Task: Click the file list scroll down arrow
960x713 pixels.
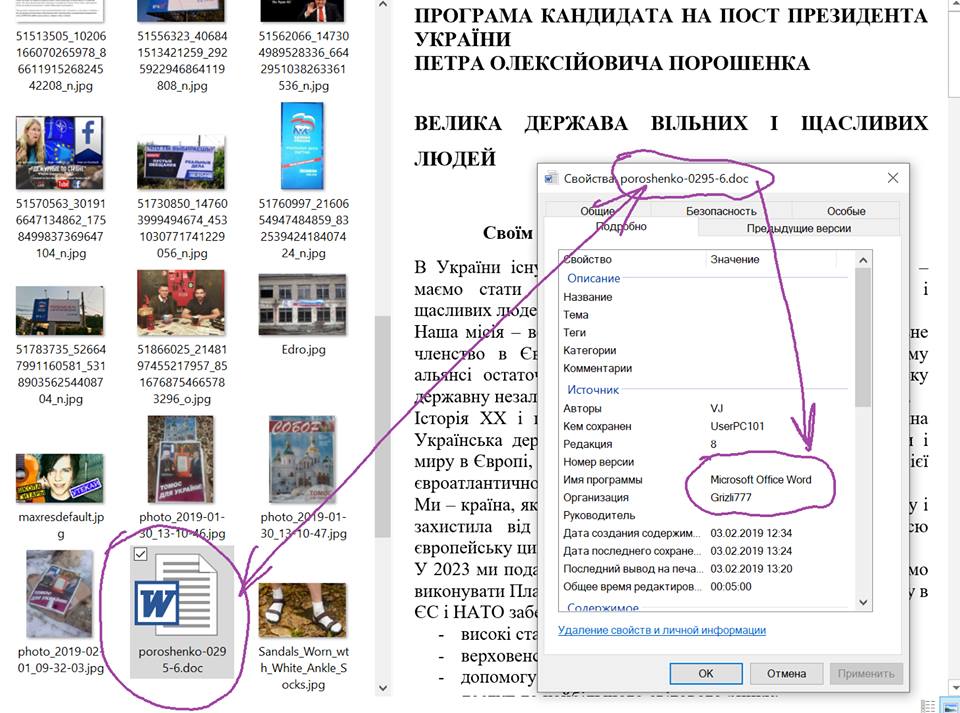Action: click(383, 688)
